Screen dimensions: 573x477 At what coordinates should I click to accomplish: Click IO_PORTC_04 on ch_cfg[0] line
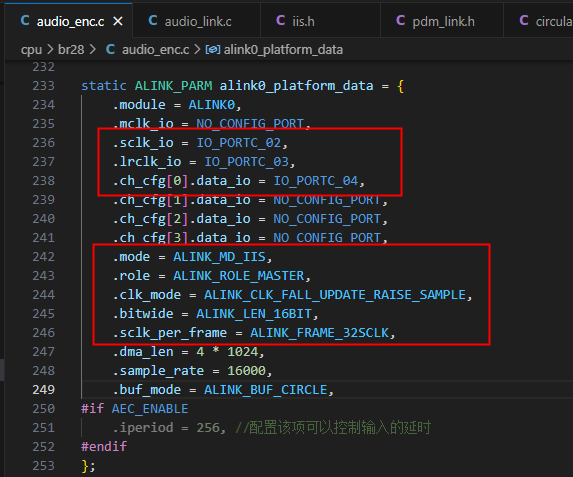coord(316,181)
